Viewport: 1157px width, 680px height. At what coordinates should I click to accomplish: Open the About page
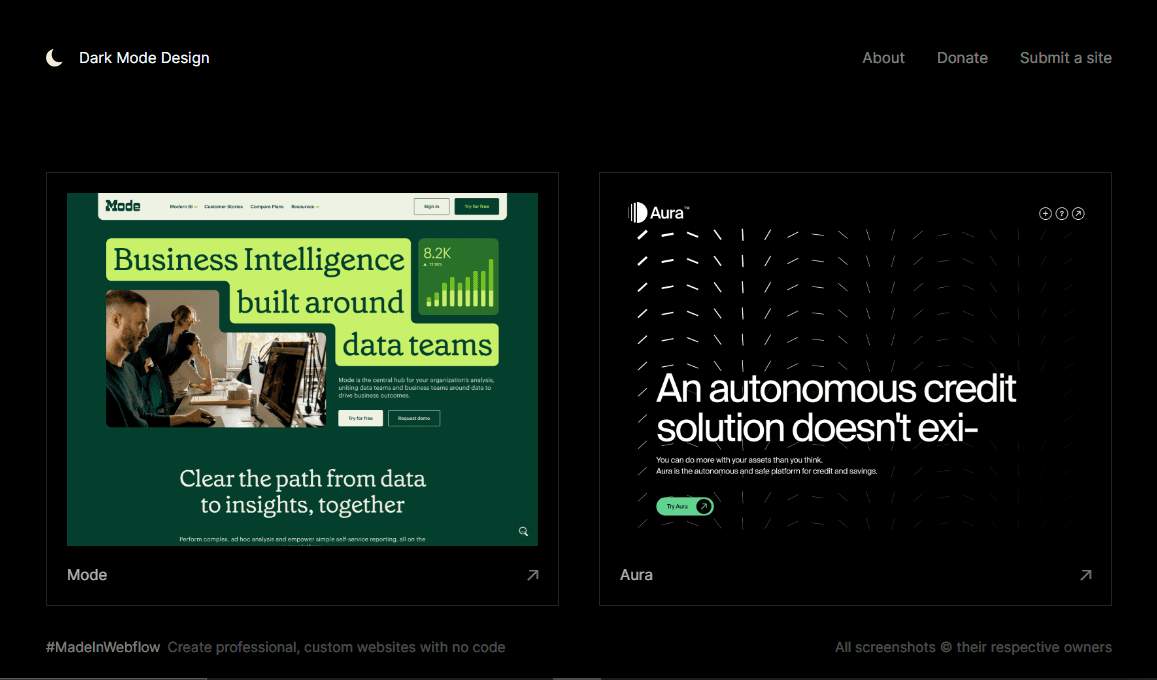click(883, 58)
